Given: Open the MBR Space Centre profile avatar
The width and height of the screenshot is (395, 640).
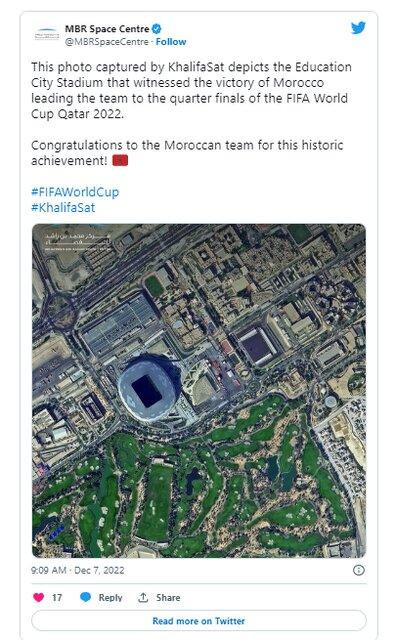Looking at the screenshot, I should tap(46, 35).
